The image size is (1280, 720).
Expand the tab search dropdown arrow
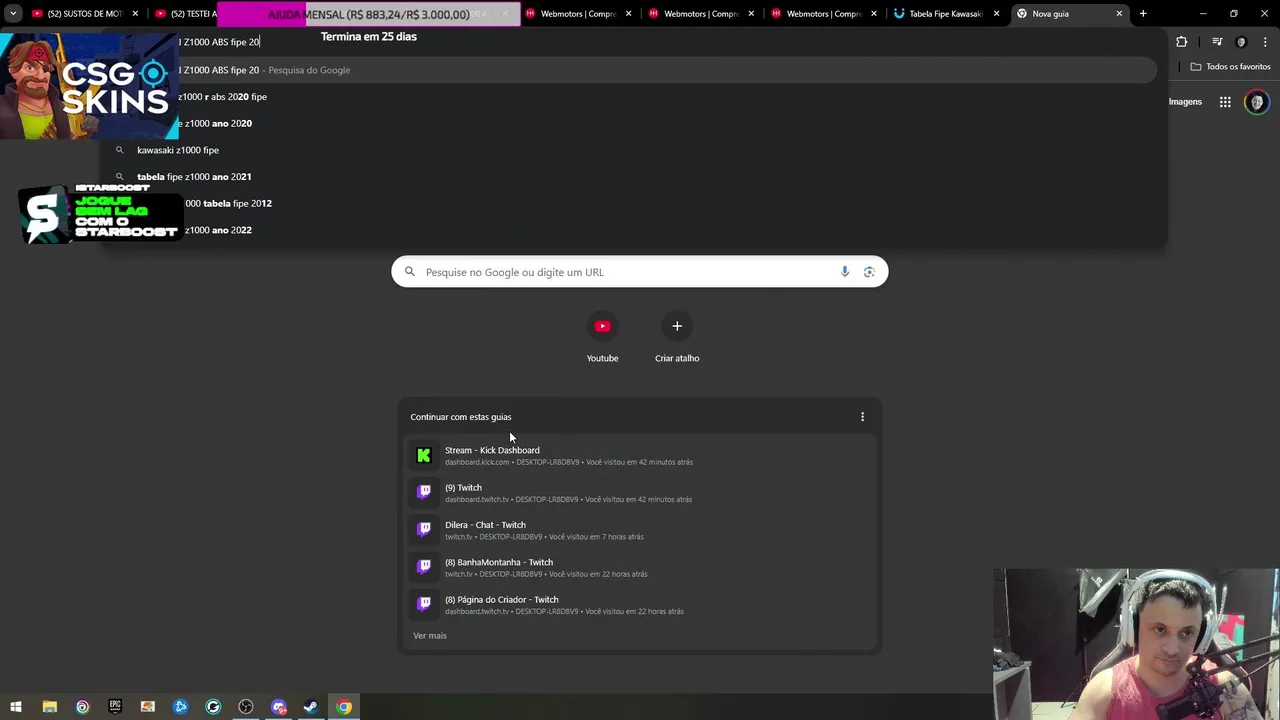point(13,14)
